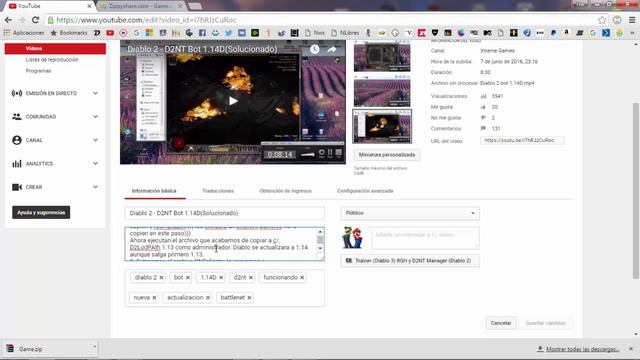Click the video URL field

522,140
